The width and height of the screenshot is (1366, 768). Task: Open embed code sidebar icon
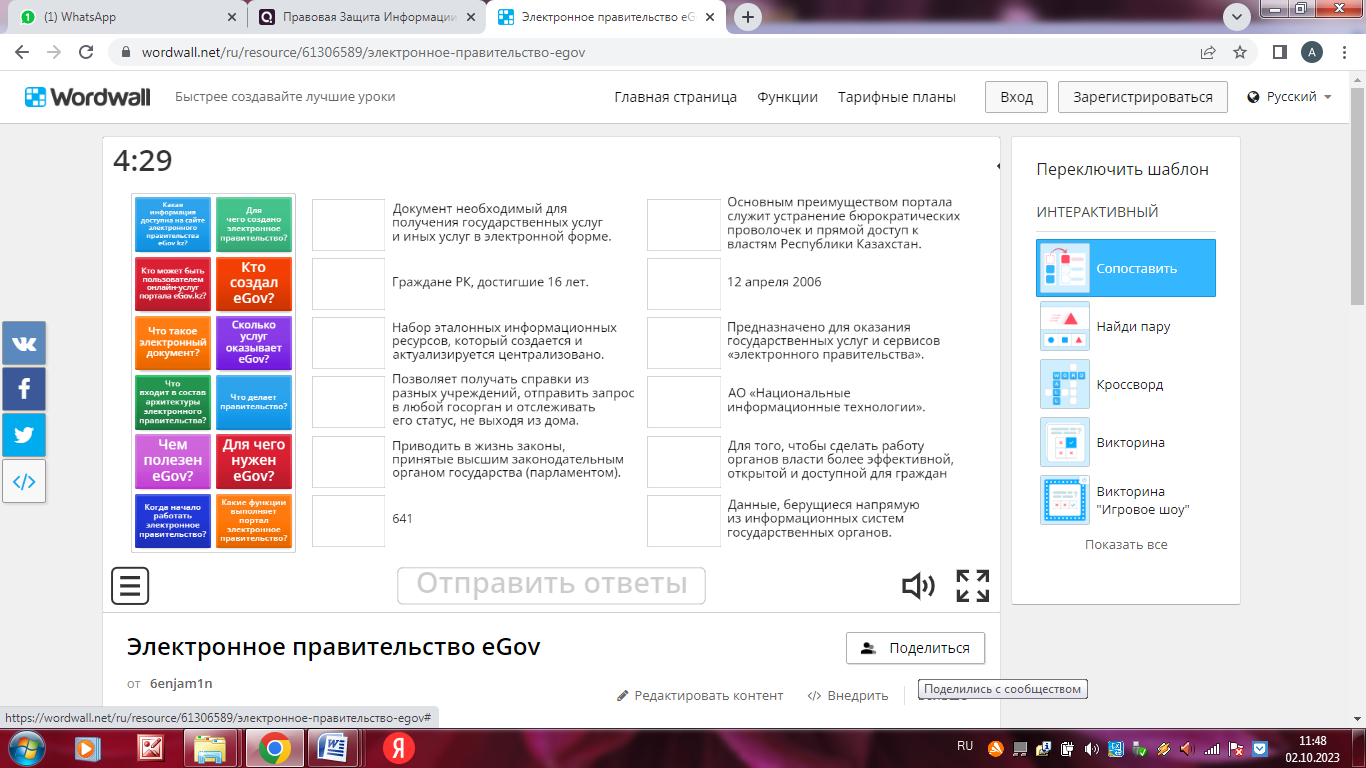24,481
